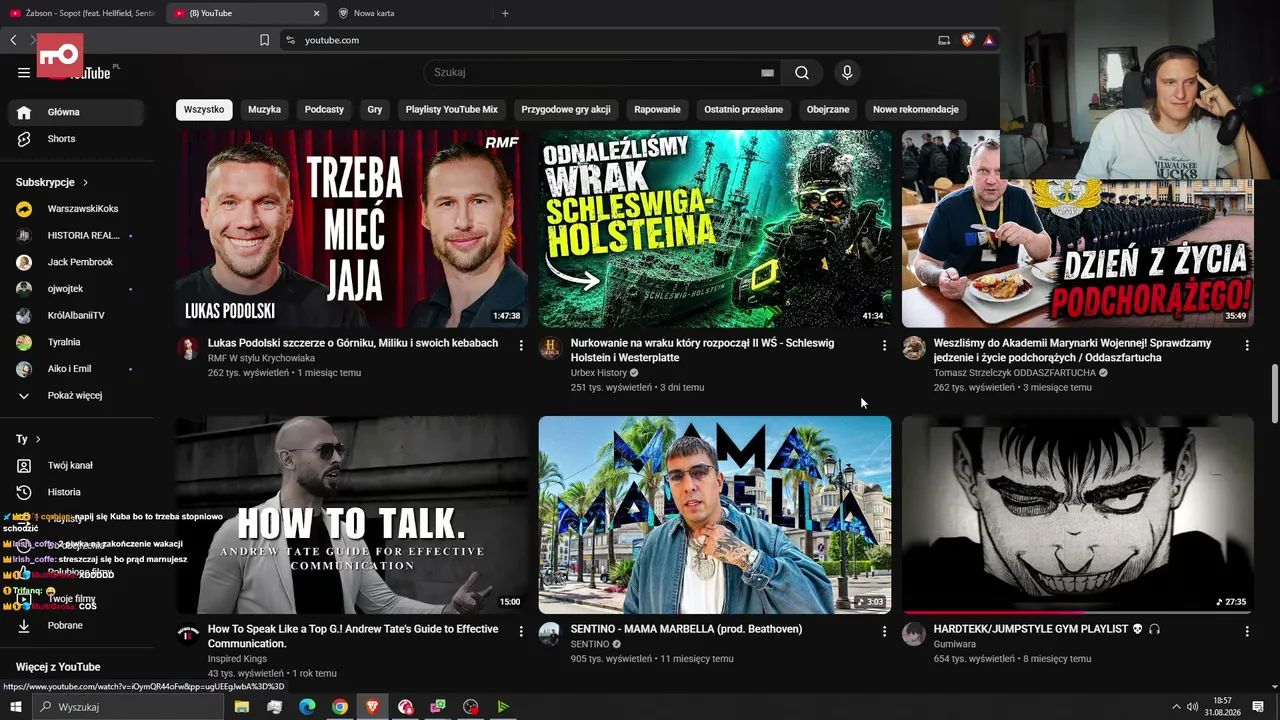Select the Ostatnio przesłane filter chip
The height and width of the screenshot is (720, 1280).
[x=744, y=109]
